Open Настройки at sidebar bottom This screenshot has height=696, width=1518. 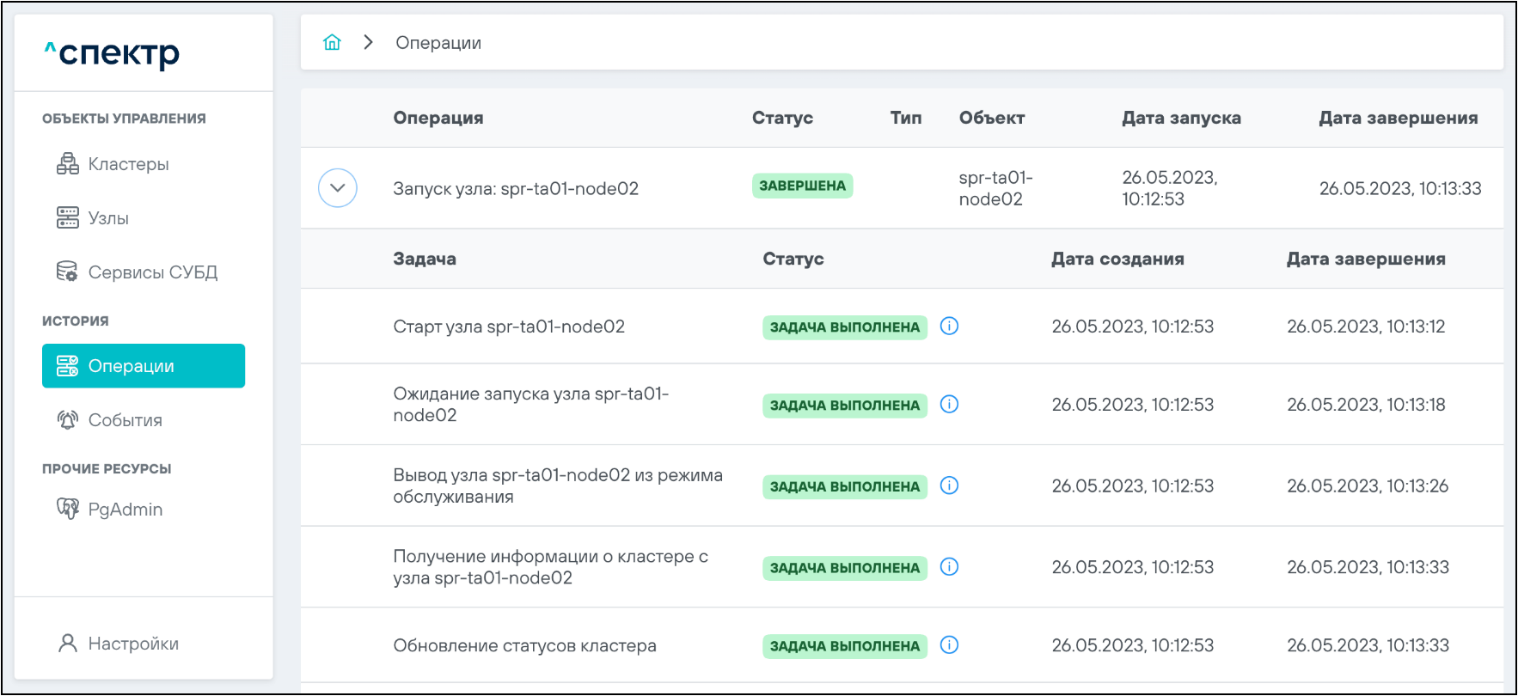coord(132,643)
